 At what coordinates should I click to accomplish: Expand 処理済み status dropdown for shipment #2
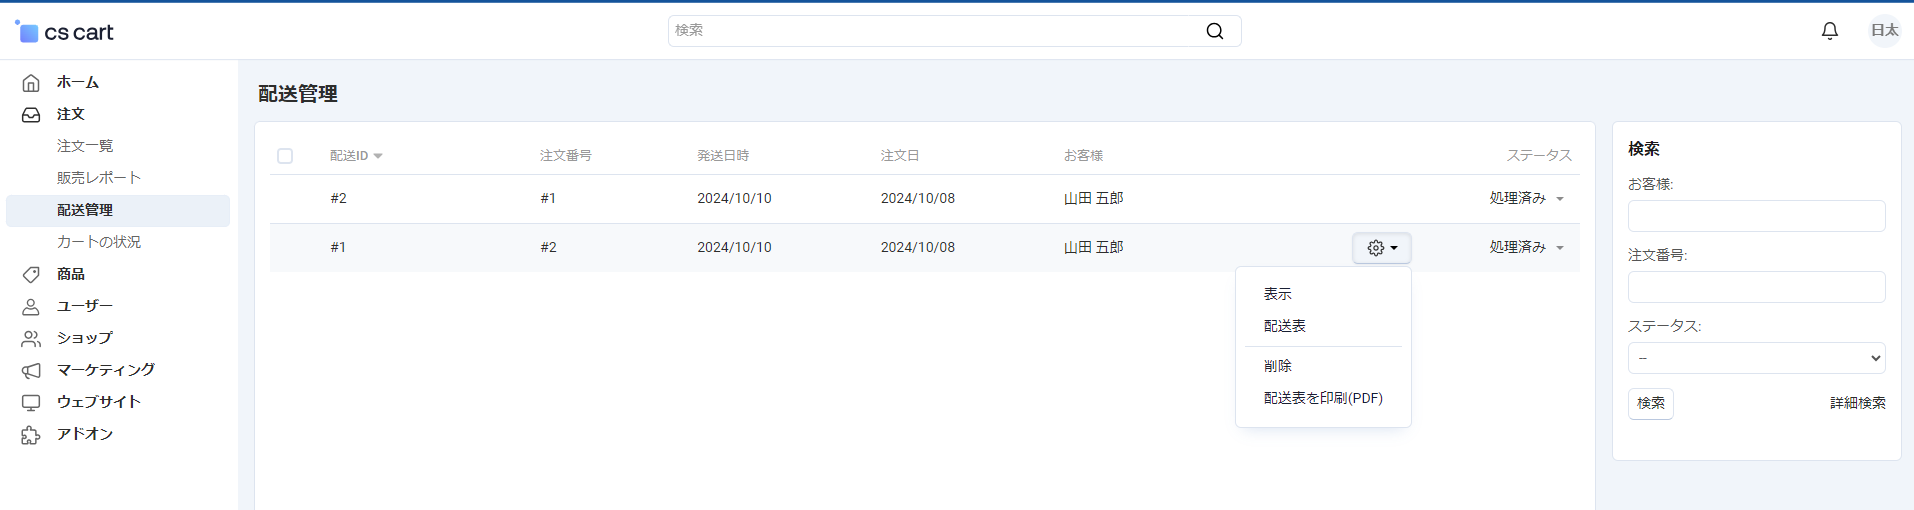click(x=1526, y=199)
